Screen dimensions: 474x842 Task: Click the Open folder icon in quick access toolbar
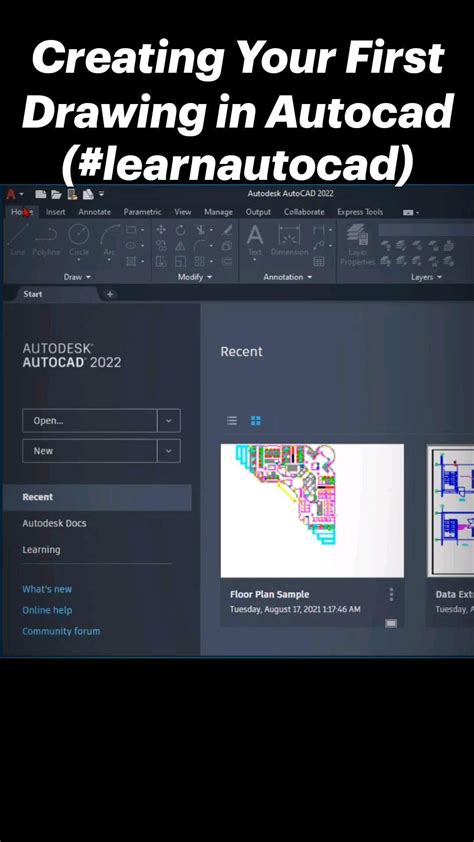click(x=56, y=194)
